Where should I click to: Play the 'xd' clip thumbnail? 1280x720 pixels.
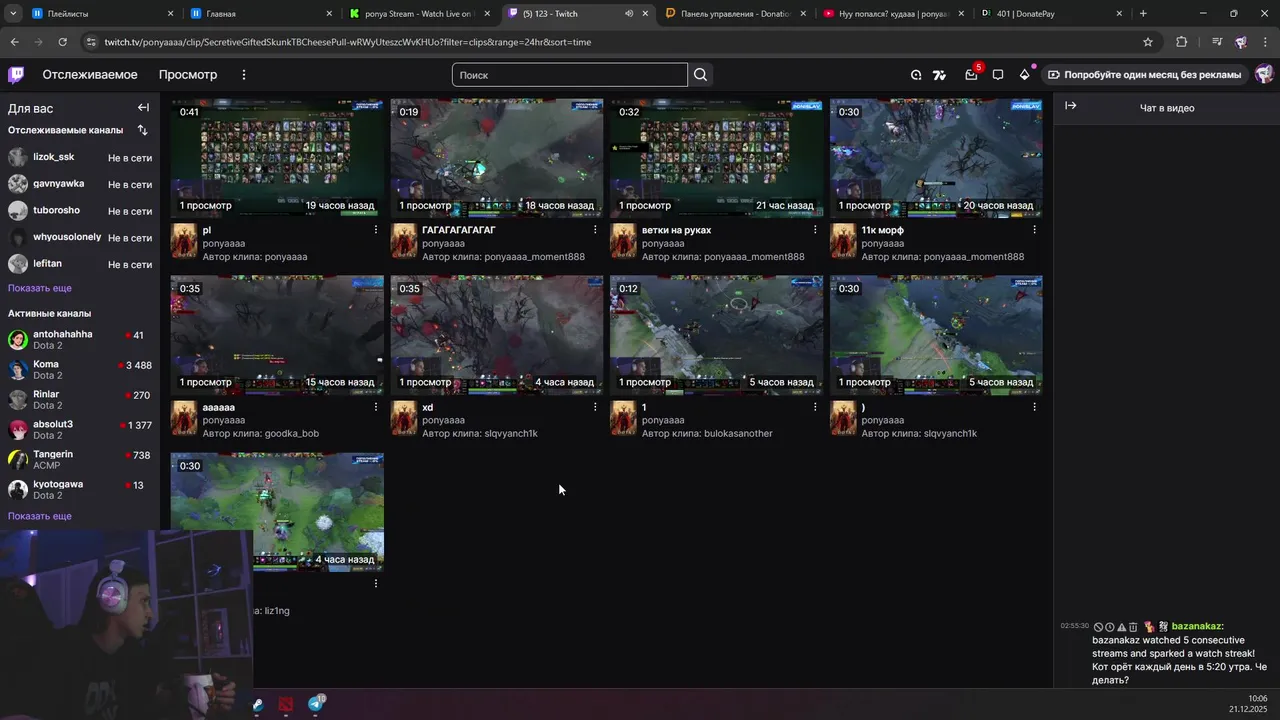(x=497, y=335)
